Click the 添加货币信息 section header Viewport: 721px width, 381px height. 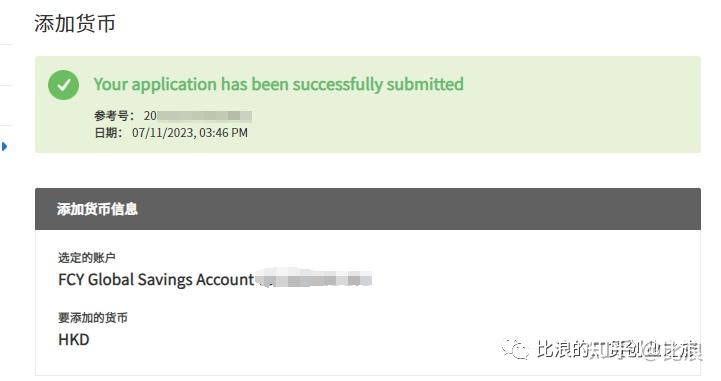click(x=97, y=209)
